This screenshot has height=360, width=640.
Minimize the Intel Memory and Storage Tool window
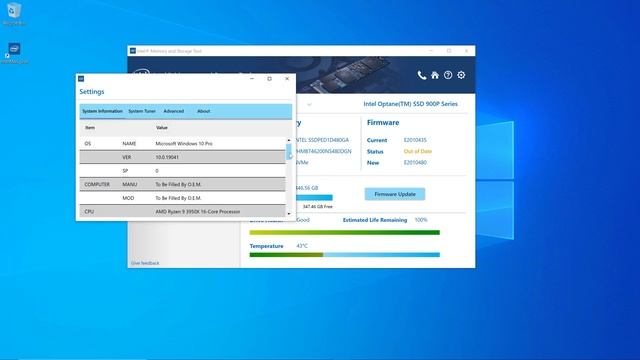click(431, 51)
